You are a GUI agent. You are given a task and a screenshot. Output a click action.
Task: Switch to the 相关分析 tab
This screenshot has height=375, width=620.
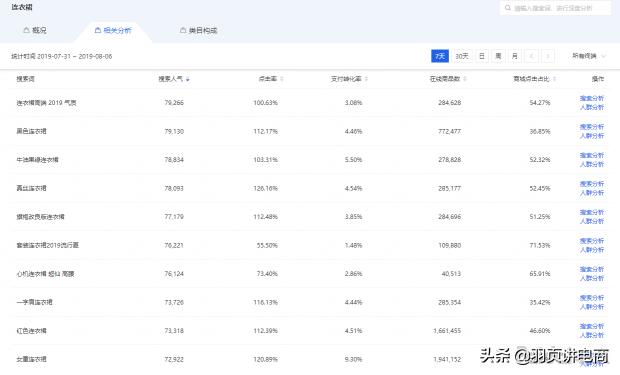[113, 30]
